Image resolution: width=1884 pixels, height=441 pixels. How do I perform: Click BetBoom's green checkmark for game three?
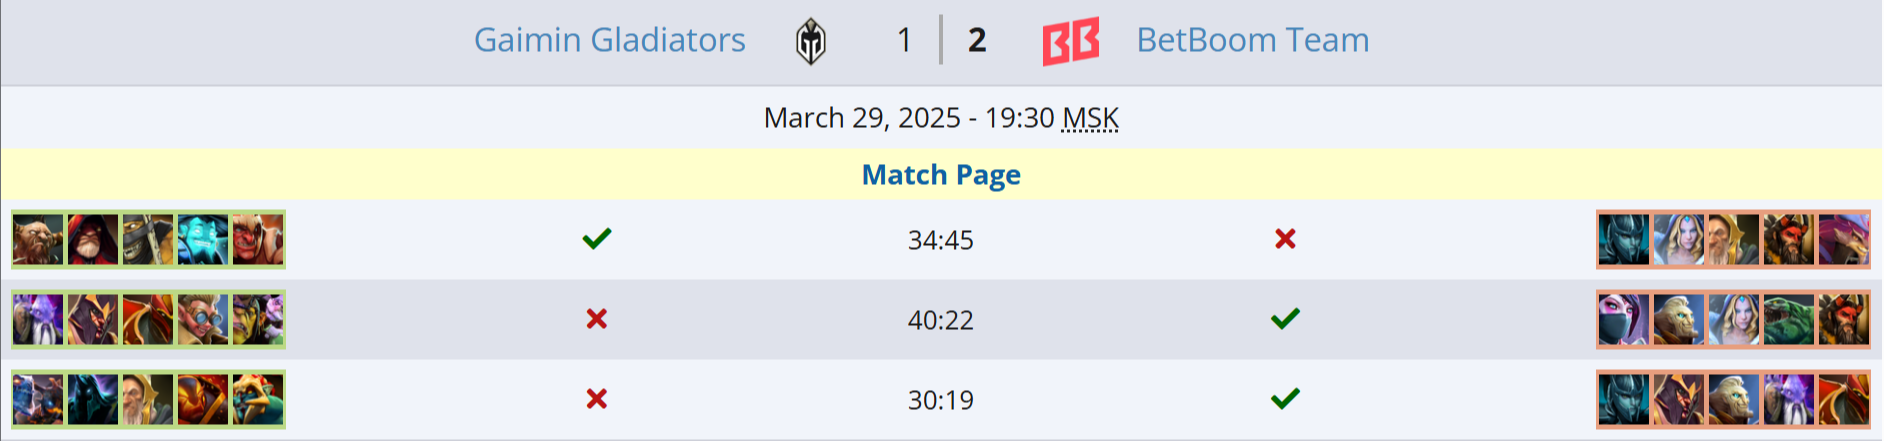pos(1285,399)
